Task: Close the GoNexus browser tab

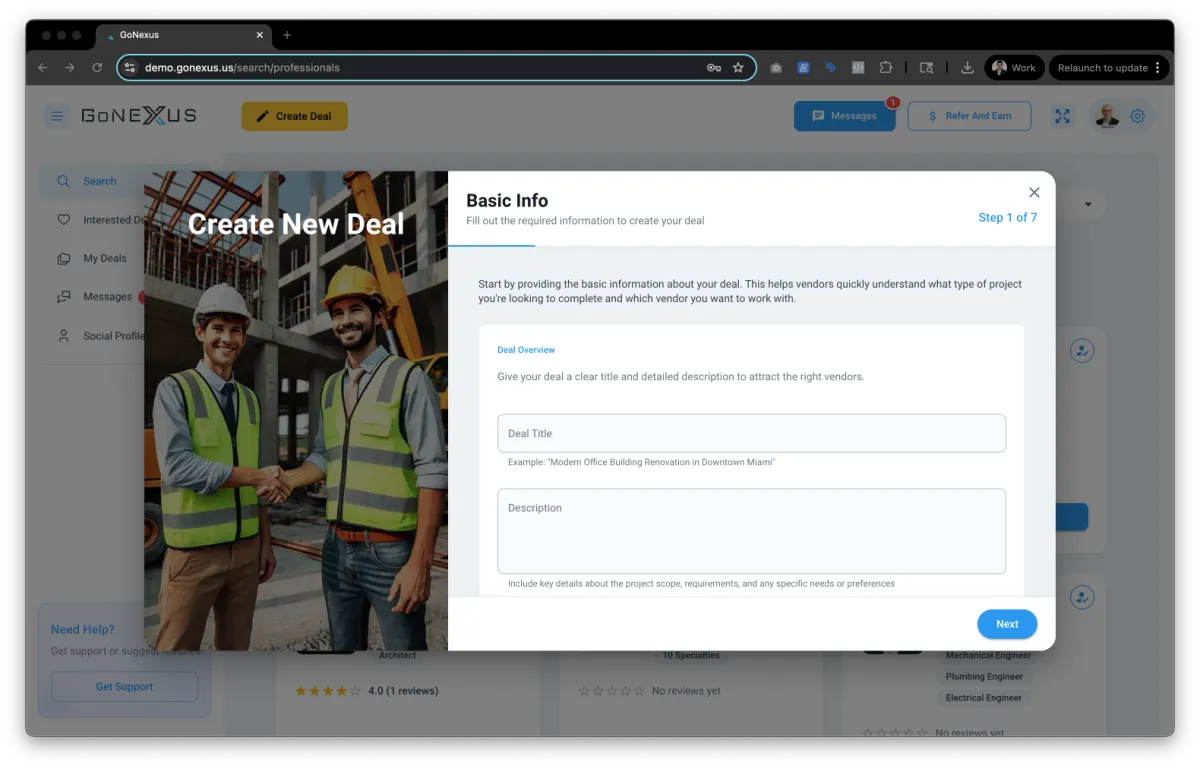Action: coord(260,35)
